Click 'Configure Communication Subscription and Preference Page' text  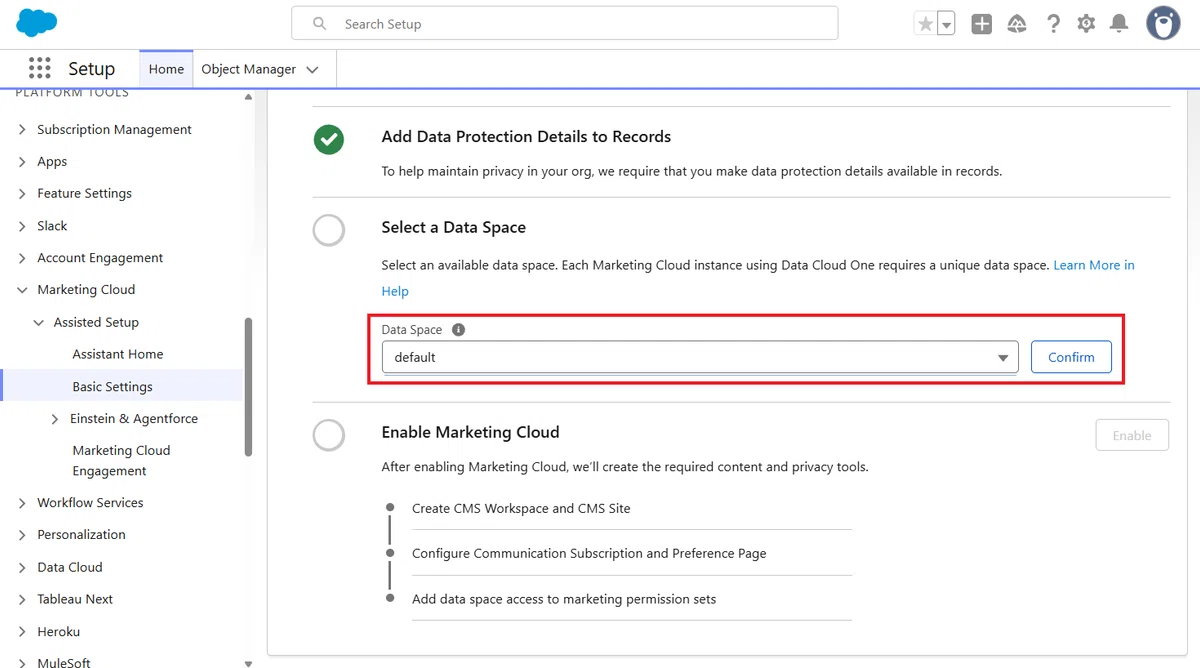click(x=589, y=553)
